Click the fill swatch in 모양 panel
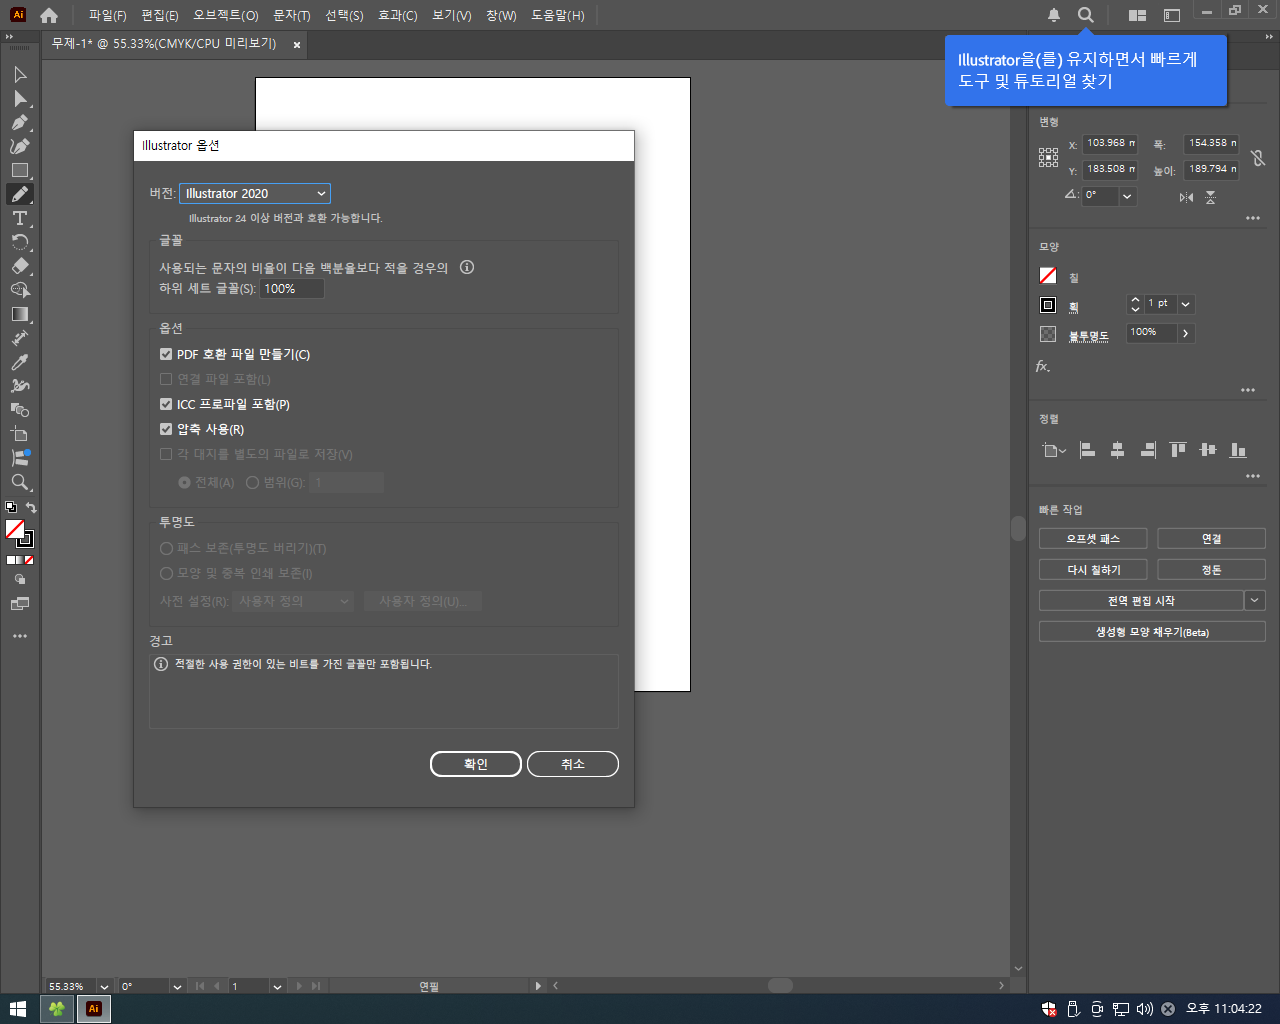 [1048, 276]
